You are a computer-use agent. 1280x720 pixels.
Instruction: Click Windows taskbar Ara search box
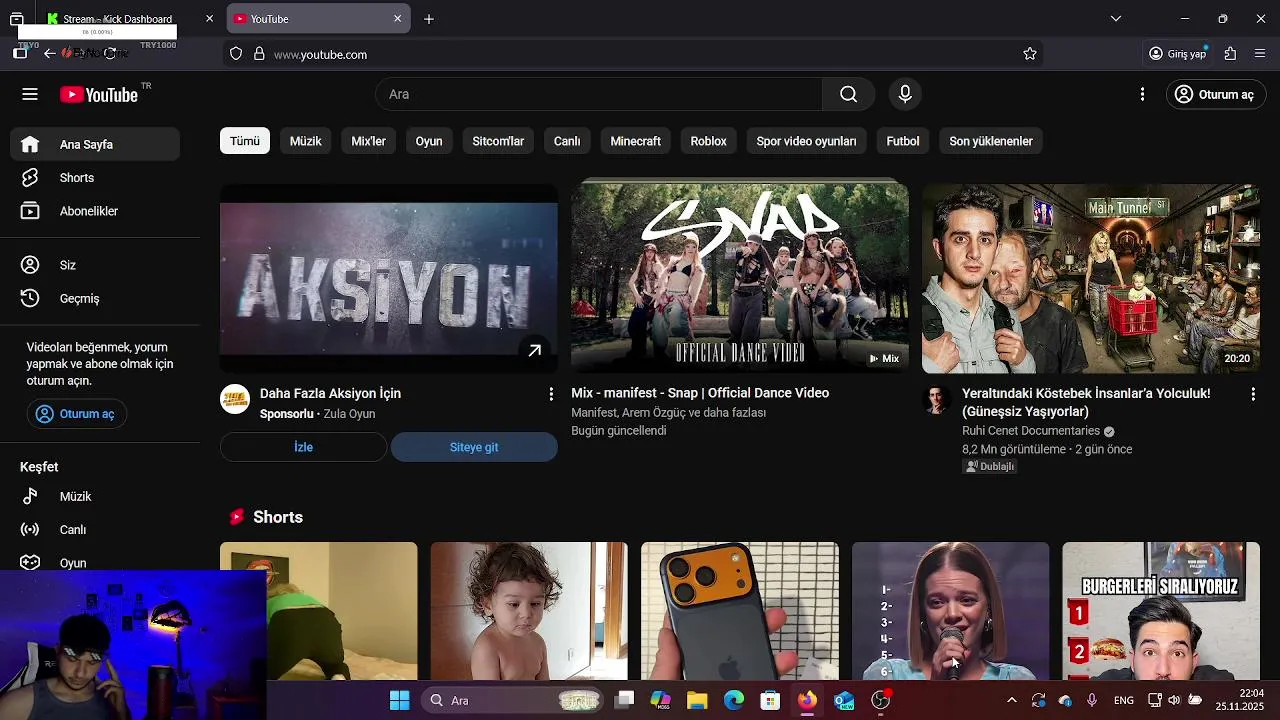[x=512, y=700]
